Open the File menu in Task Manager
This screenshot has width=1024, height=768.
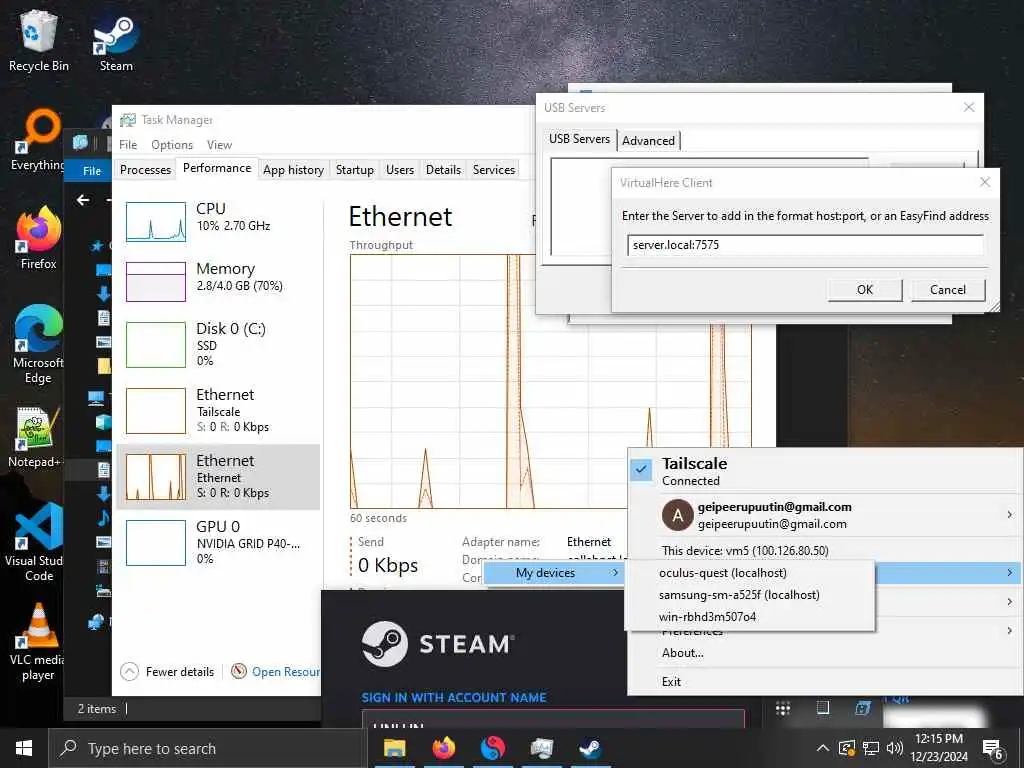click(x=128, y=145)
